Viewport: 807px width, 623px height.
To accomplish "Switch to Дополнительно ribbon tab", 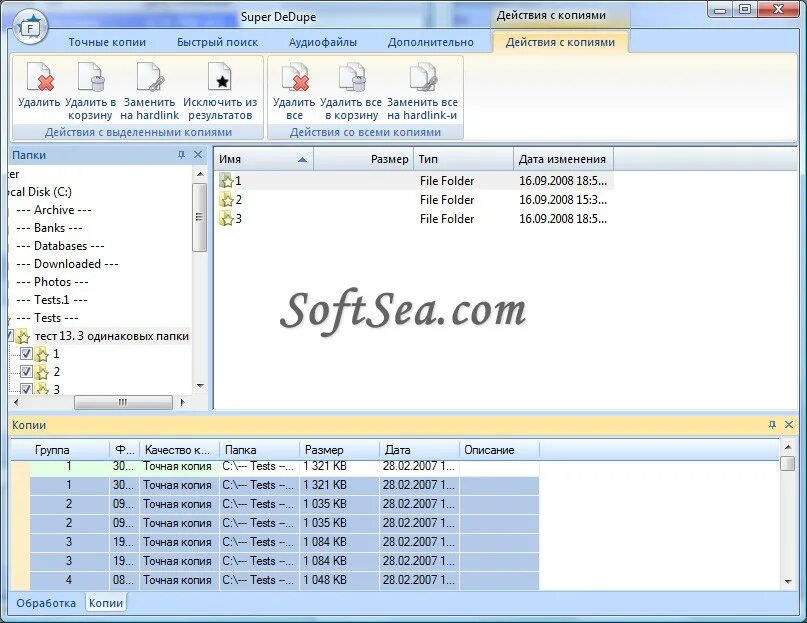I will point(431,42).
